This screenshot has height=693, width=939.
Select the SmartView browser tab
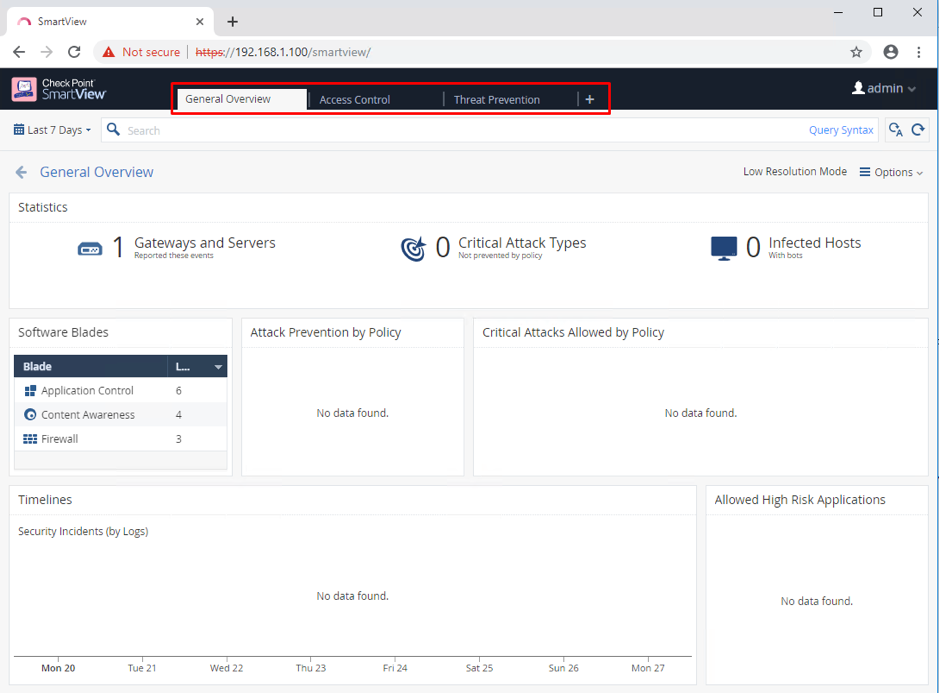[111, 22]
